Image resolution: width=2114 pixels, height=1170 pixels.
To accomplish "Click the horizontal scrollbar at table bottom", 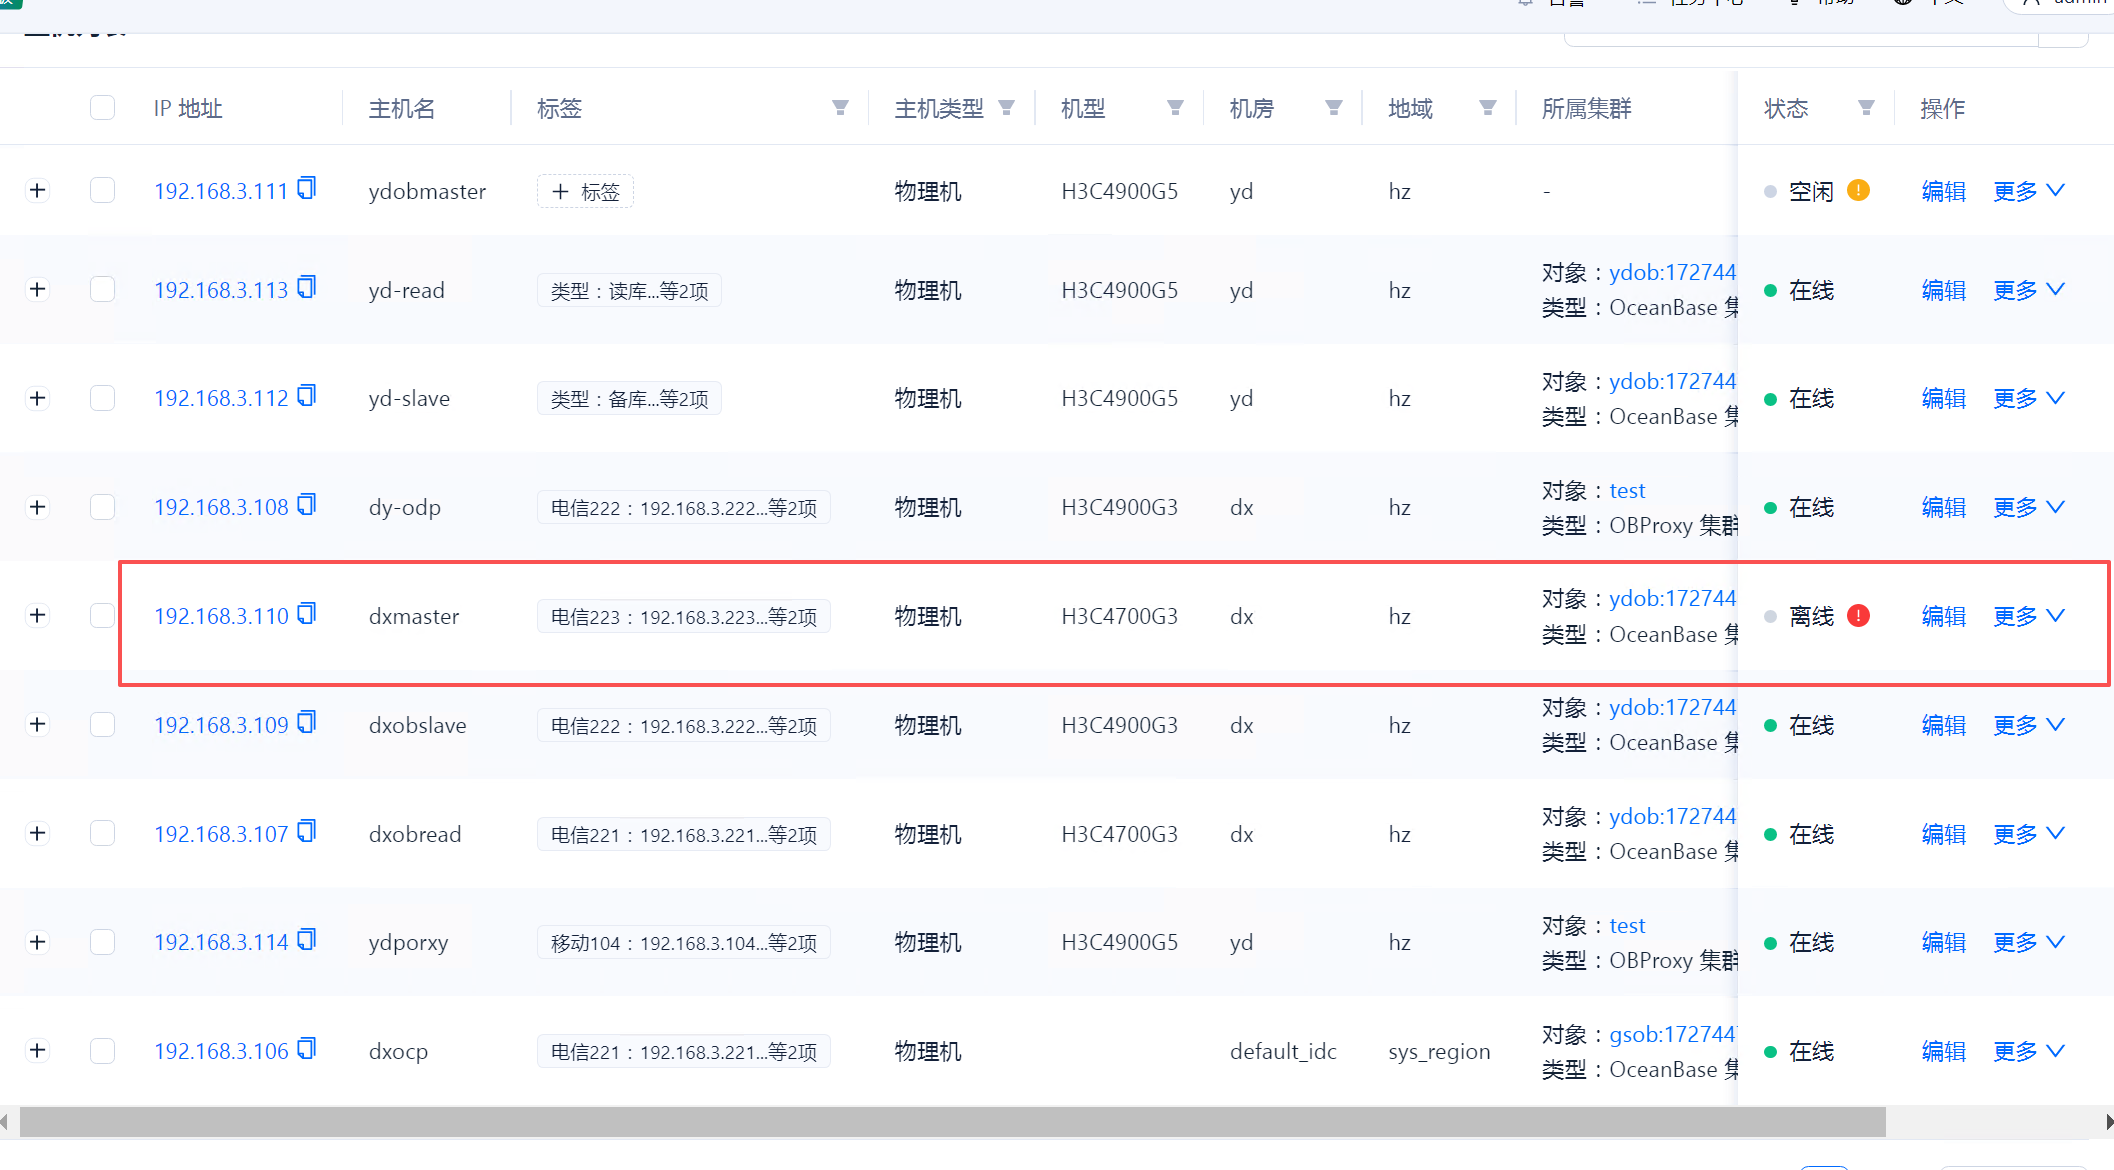I will (x=952, y=1122).
